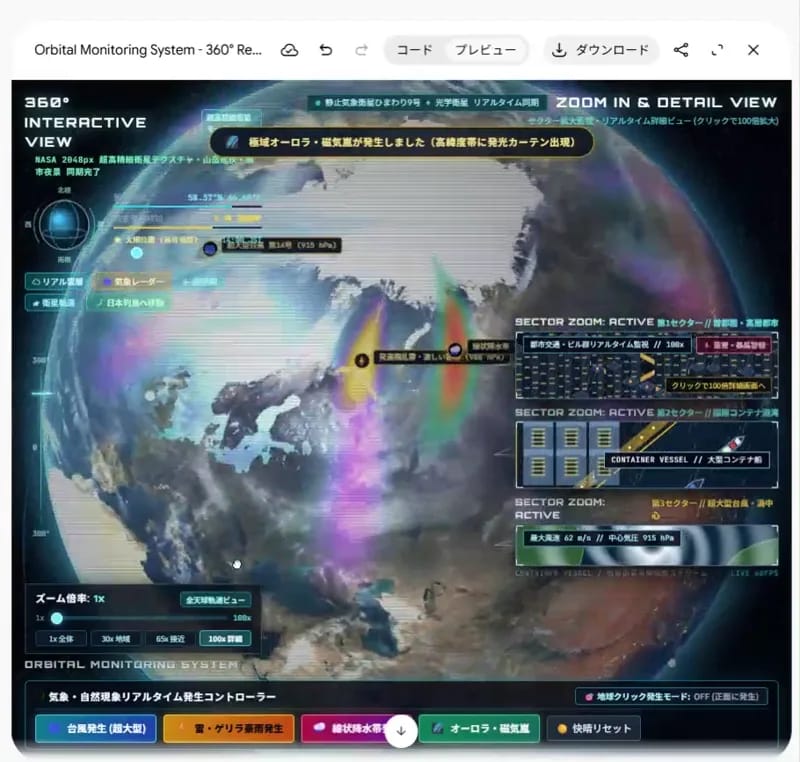Click the 日本列島へ移動 button
This screenshot has width=800, height=762.
[130, 303]
